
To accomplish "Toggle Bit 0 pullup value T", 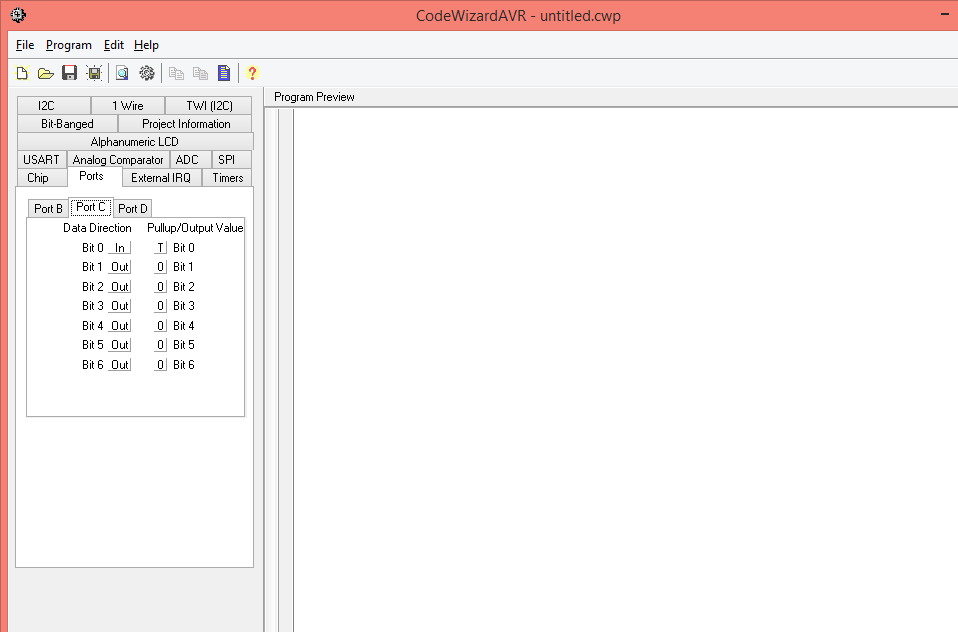I will (x=160, y=248).
